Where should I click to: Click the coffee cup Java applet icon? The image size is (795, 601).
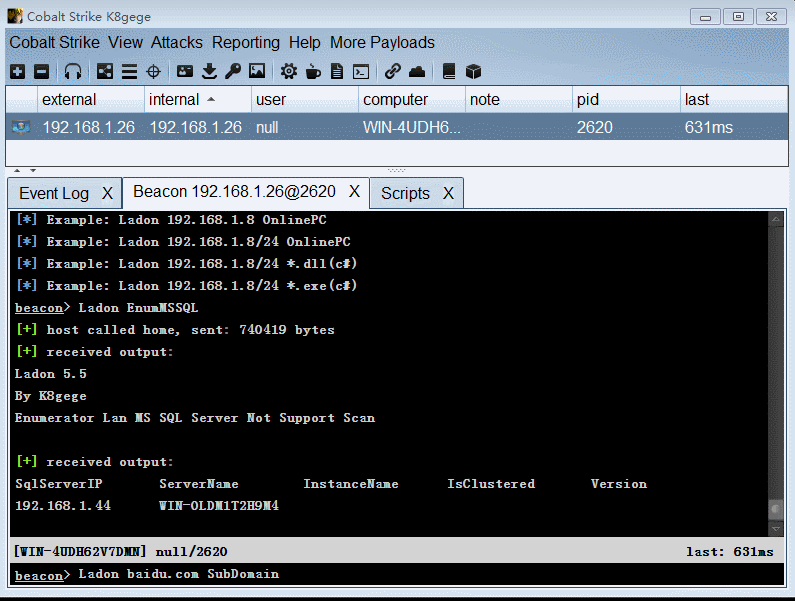click(313, 72)
